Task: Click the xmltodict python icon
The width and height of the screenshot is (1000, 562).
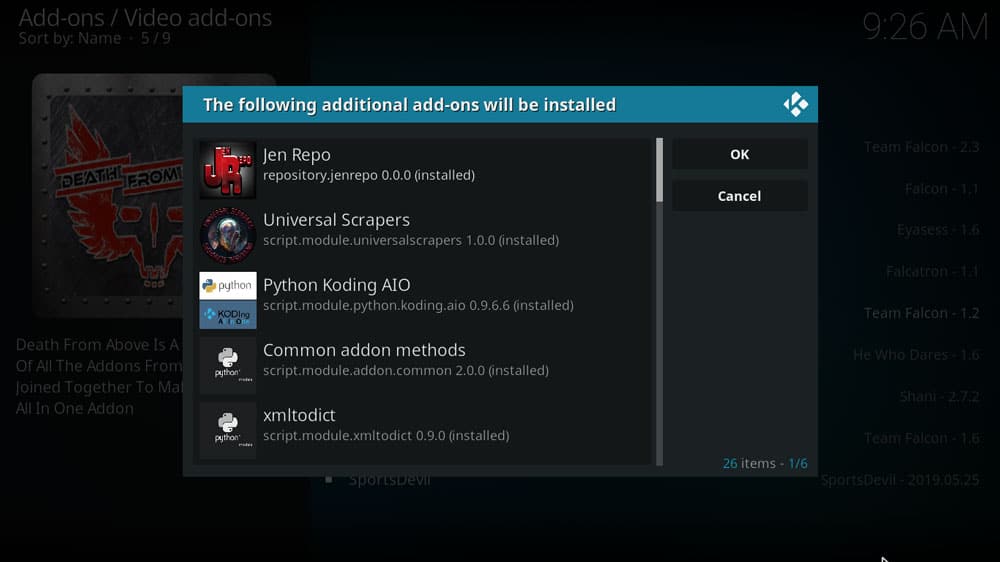Action: click(228, 431)
